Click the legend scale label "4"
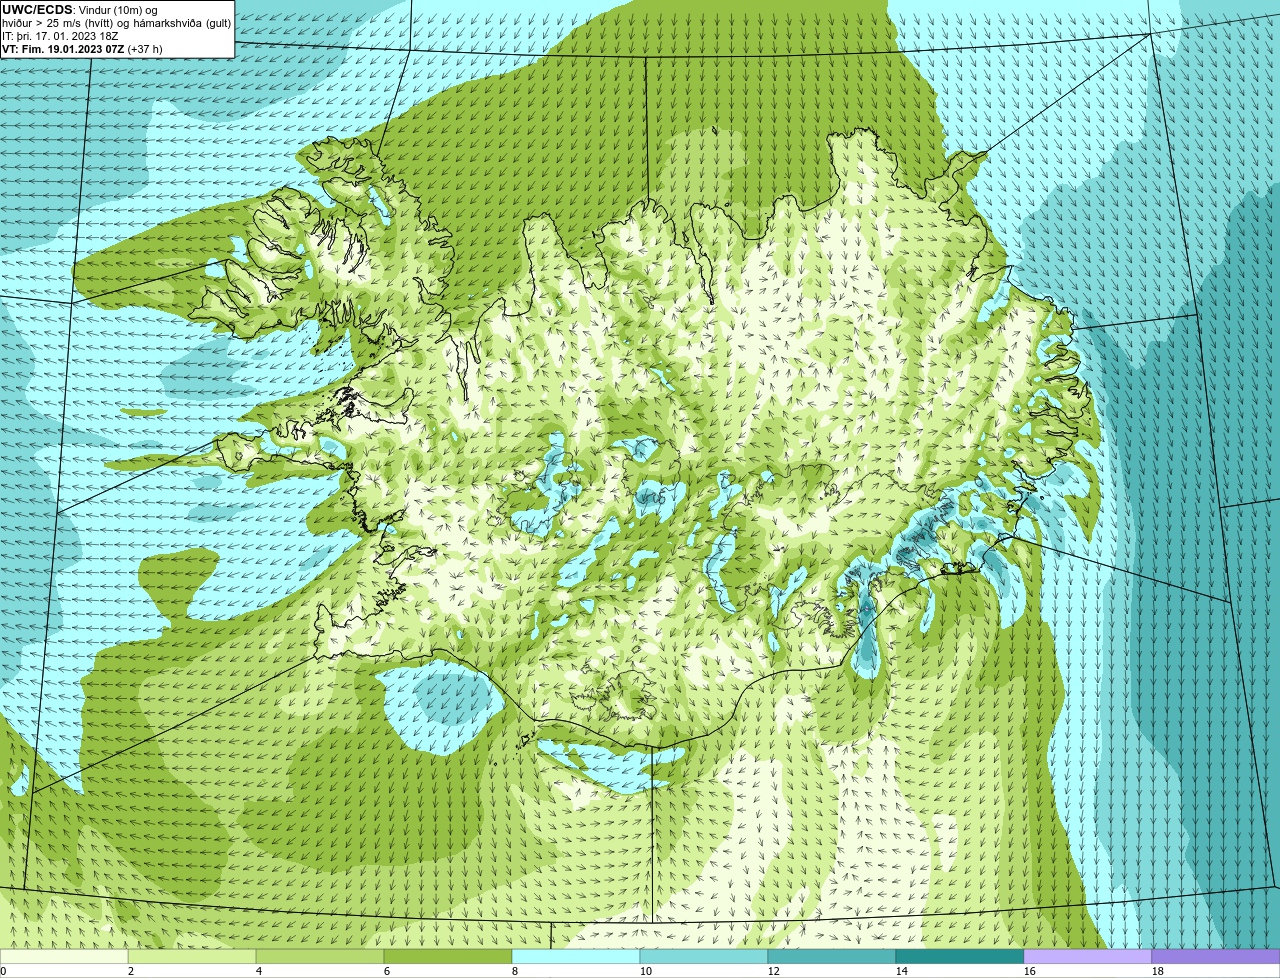 point(259,971)
